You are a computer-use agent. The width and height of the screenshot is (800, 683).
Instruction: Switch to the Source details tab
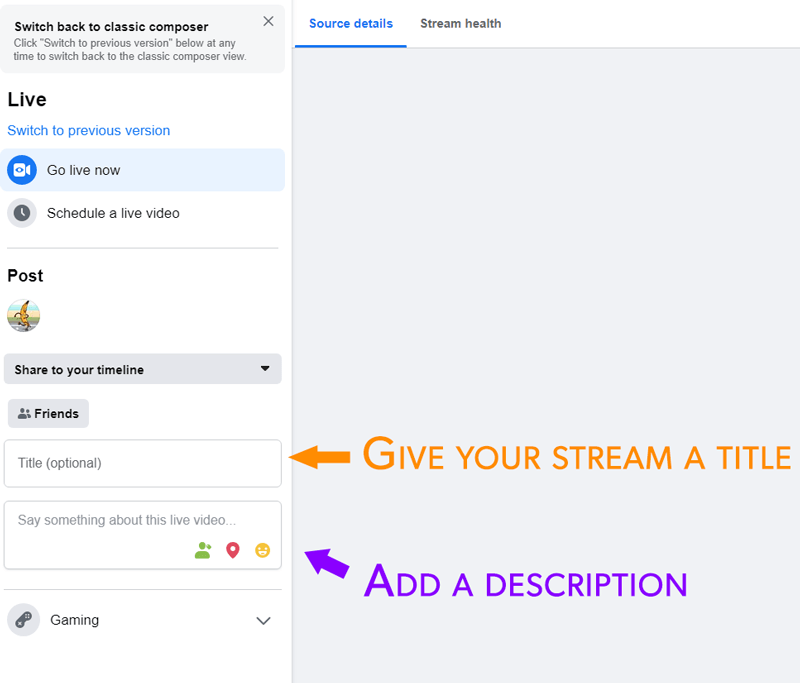click(x=350, y=24)
